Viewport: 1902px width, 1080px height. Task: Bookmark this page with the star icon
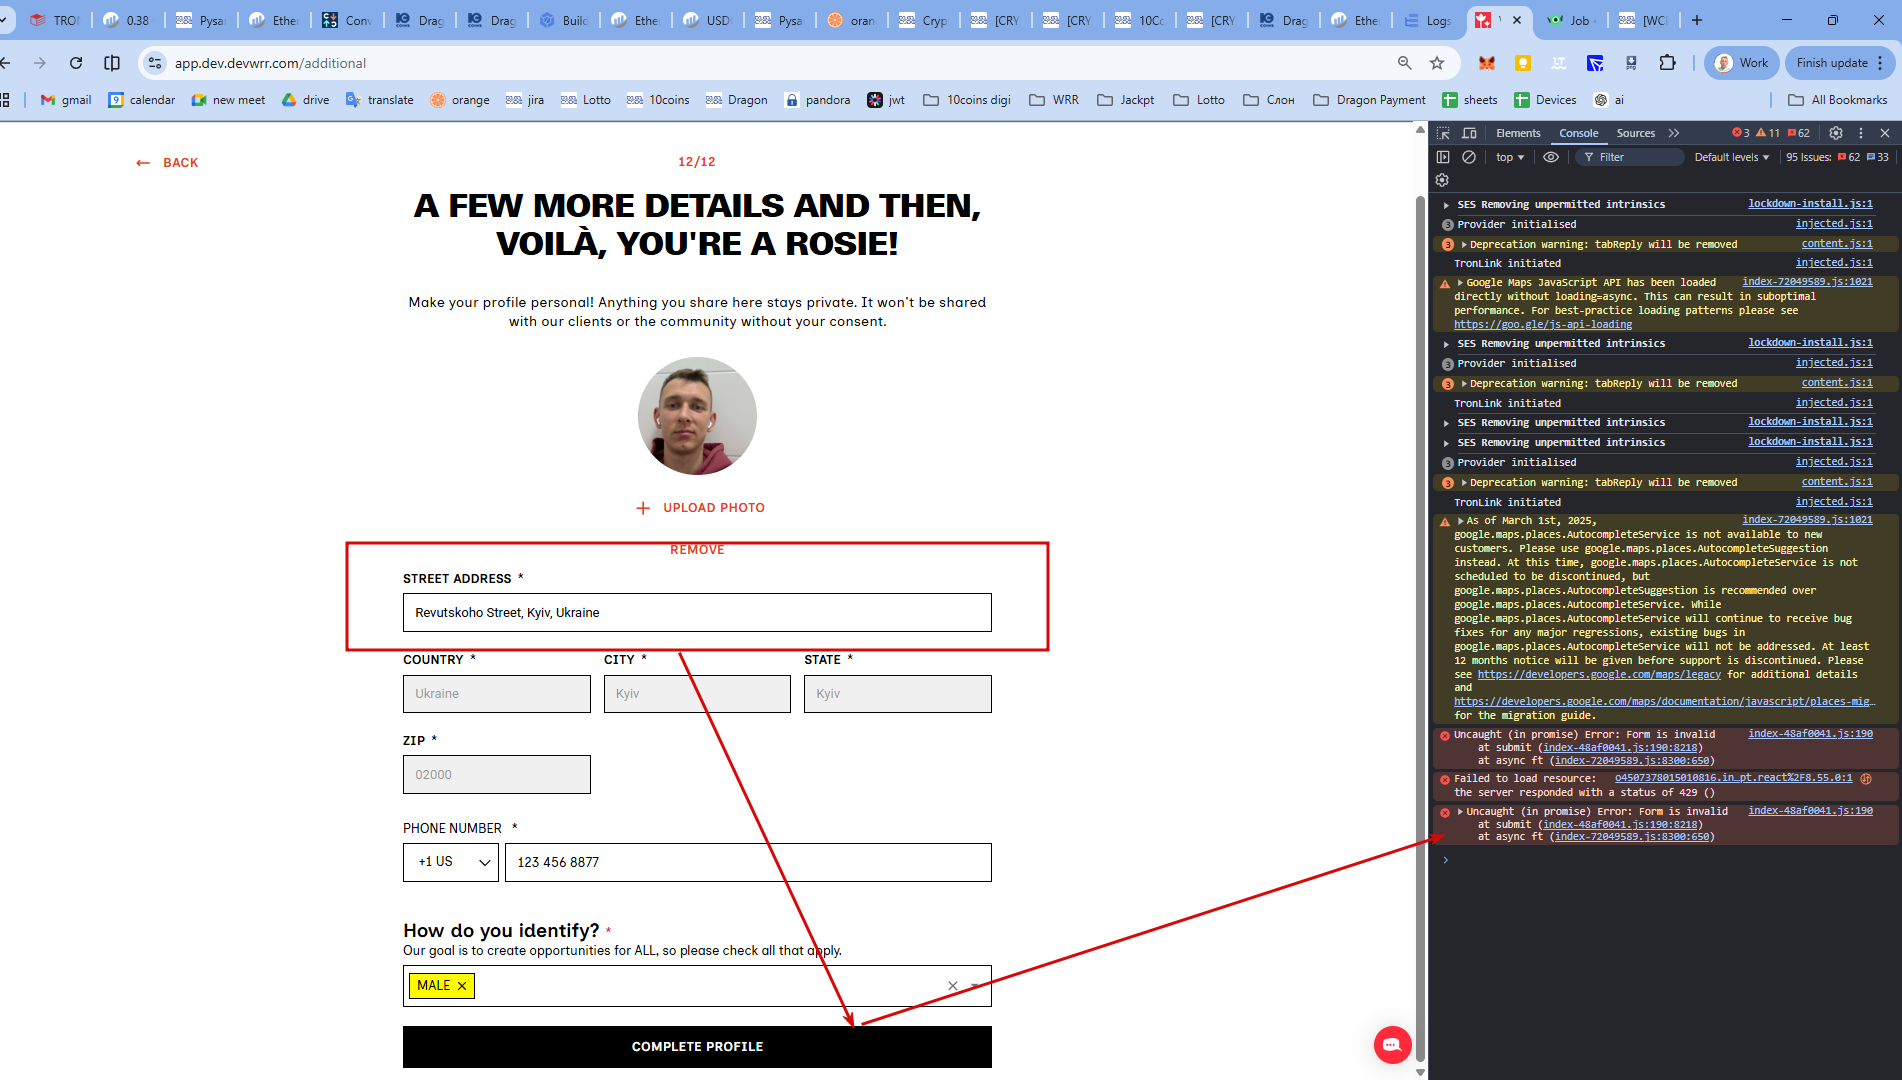tap(1437, 63)
